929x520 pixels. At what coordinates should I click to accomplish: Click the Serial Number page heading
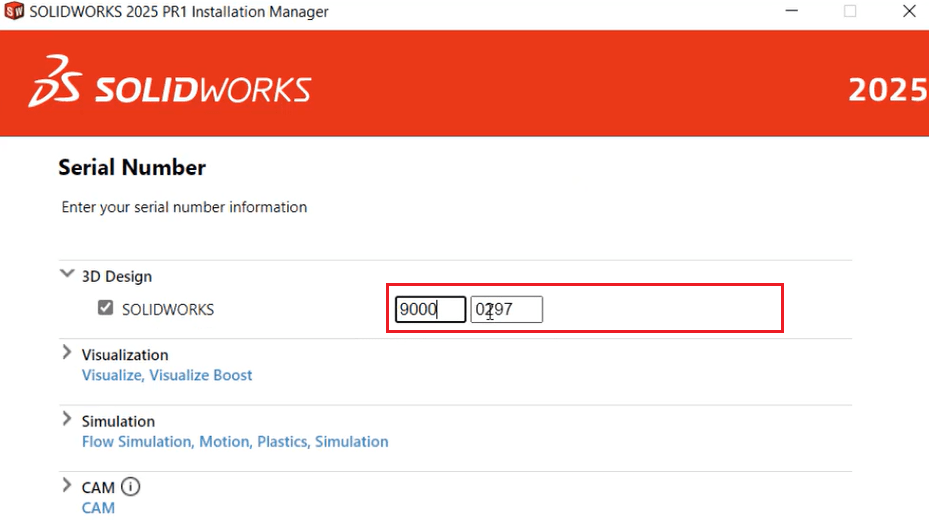[132, 168]
